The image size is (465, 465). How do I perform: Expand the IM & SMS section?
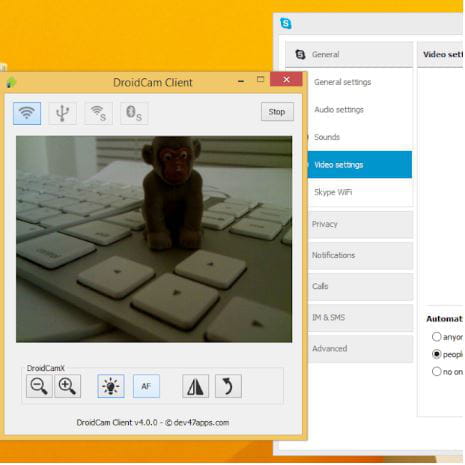(360, 317)
